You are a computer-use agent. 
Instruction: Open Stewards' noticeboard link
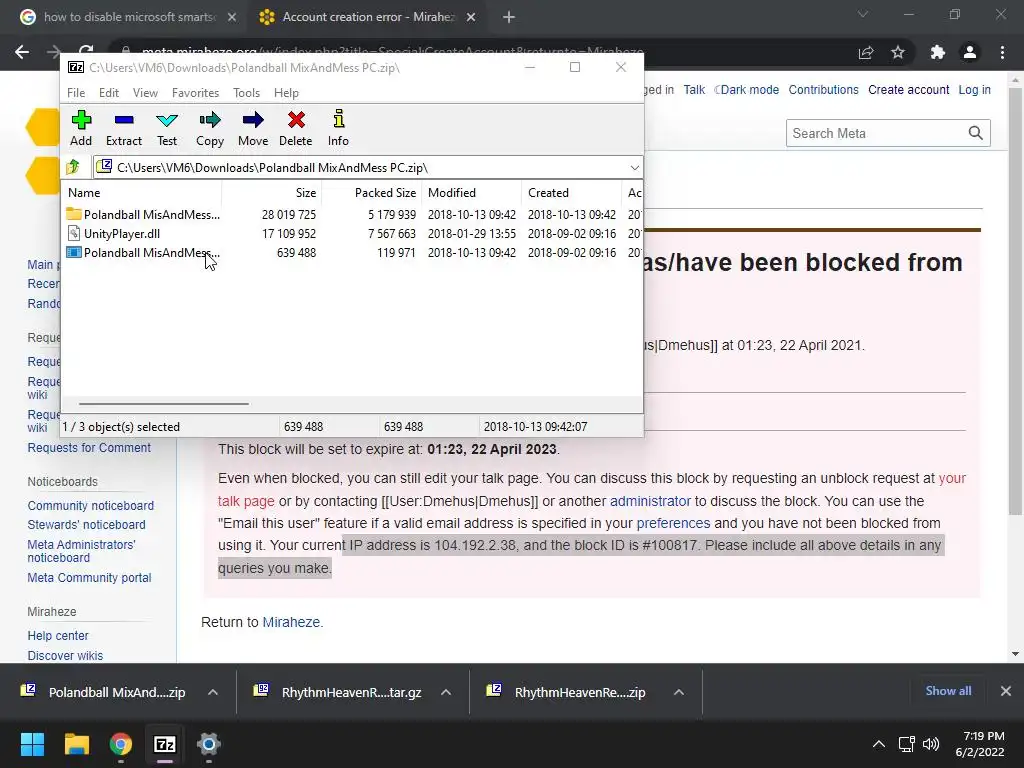[x=86, y=524]
